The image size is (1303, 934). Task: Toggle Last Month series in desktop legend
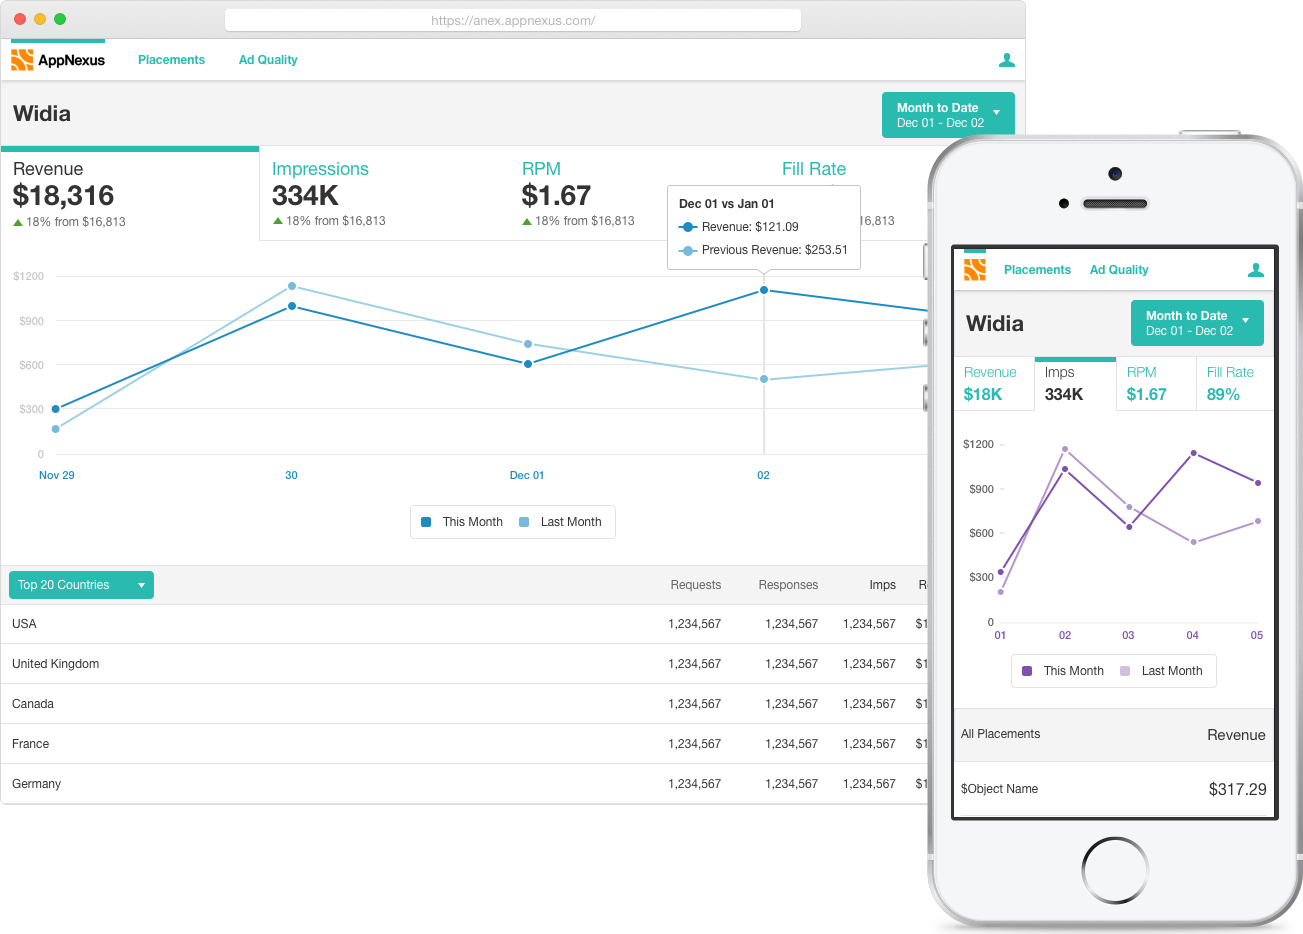tap(560, 522)
